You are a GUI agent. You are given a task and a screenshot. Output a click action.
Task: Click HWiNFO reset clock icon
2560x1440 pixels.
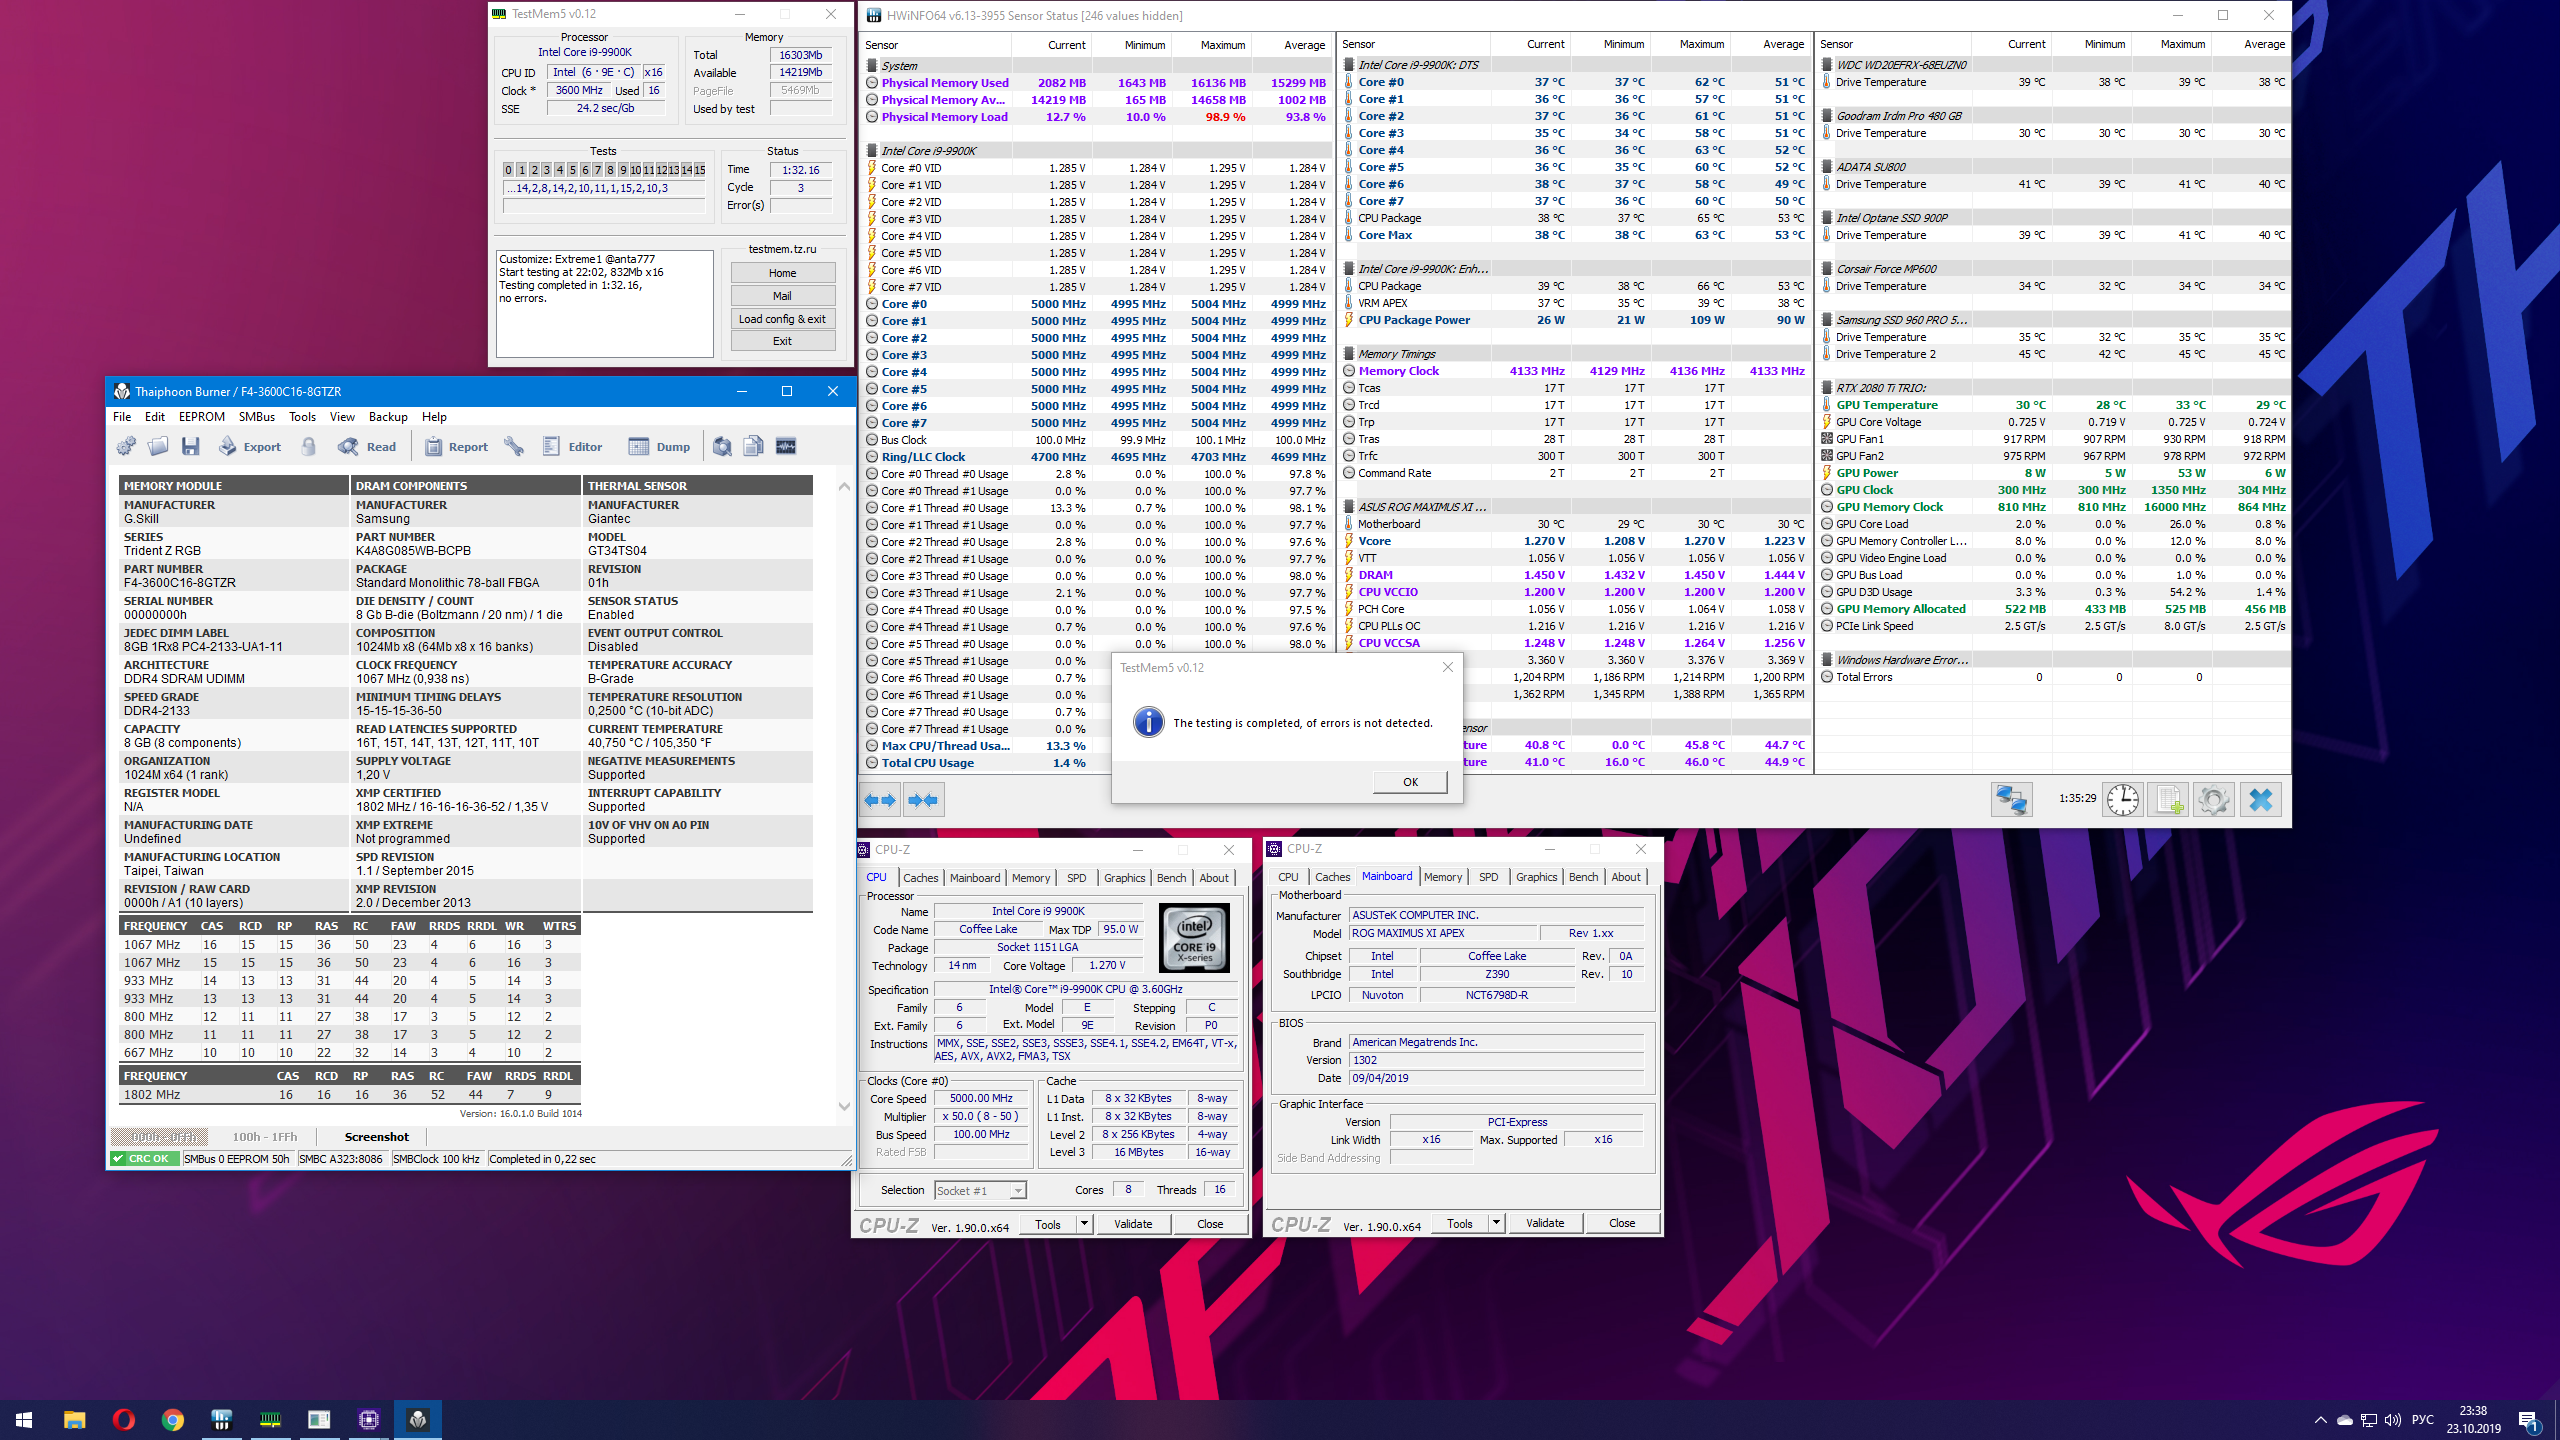[x=2122, y=800]
